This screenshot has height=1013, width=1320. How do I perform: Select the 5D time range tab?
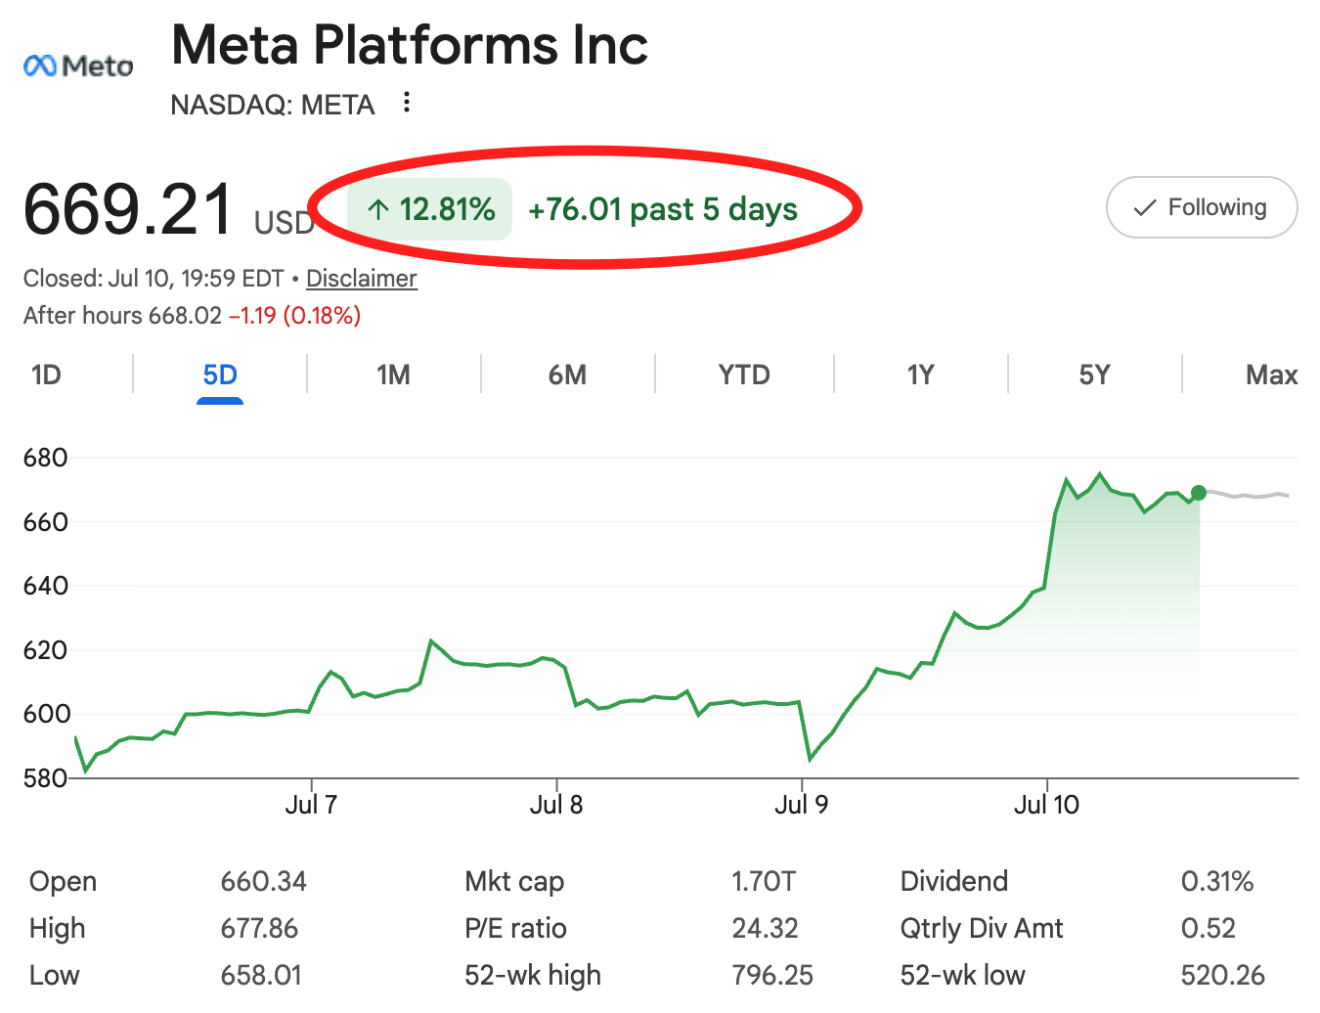[x=220, y=375]
